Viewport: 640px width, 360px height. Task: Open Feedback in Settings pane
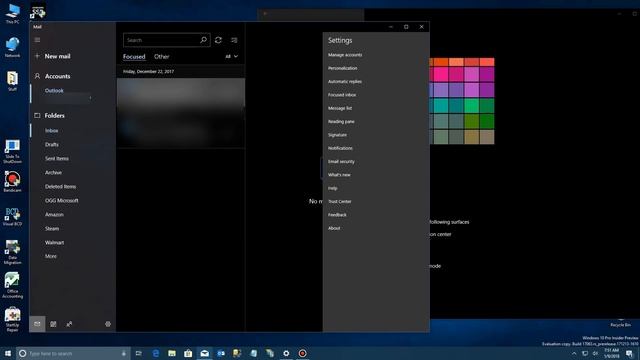click(337, 215)
